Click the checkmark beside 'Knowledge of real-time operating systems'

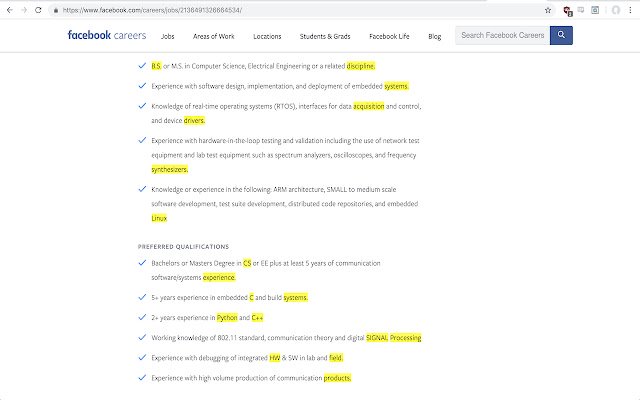pos(142,105)
